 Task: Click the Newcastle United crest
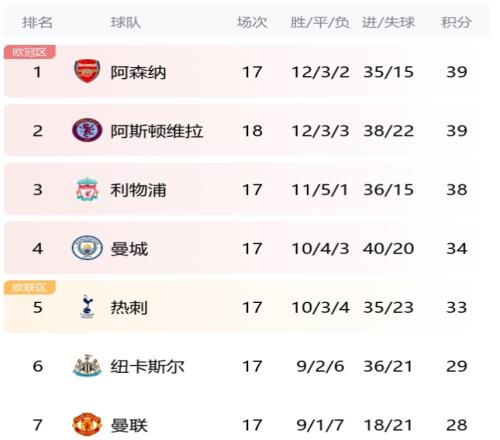click(x=87, y=366)
